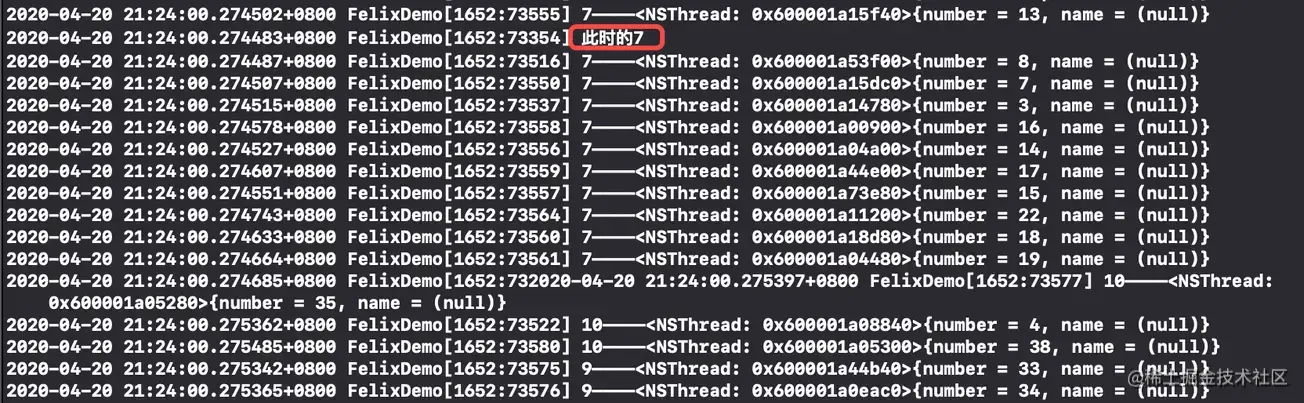Select log entry with number = 7
1304x403 pixels.
(x=603, y=83)
